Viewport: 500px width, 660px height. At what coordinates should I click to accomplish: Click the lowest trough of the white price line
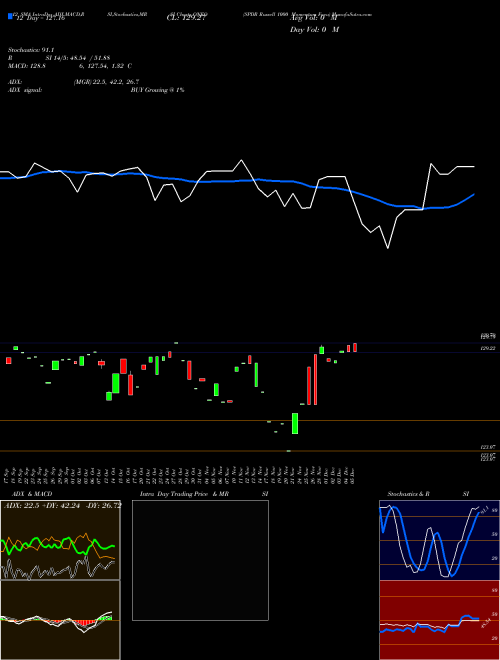tap(388, 248)
